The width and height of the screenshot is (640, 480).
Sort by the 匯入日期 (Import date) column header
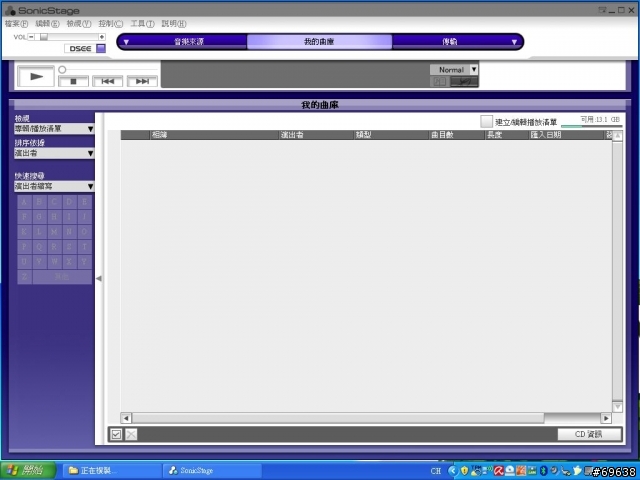(567, 135)
